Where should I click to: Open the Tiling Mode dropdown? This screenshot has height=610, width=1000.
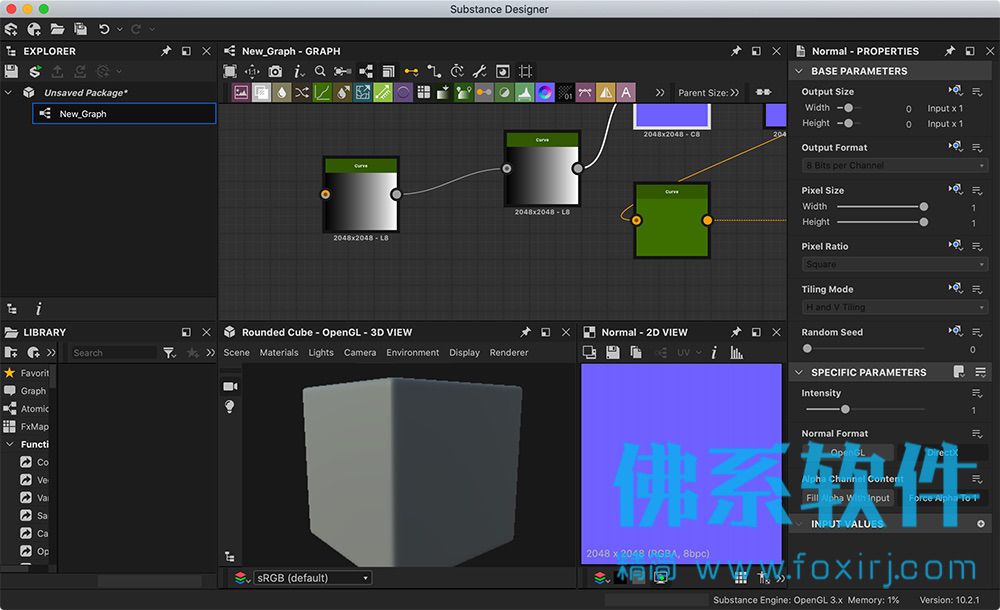tap(894, 307)
